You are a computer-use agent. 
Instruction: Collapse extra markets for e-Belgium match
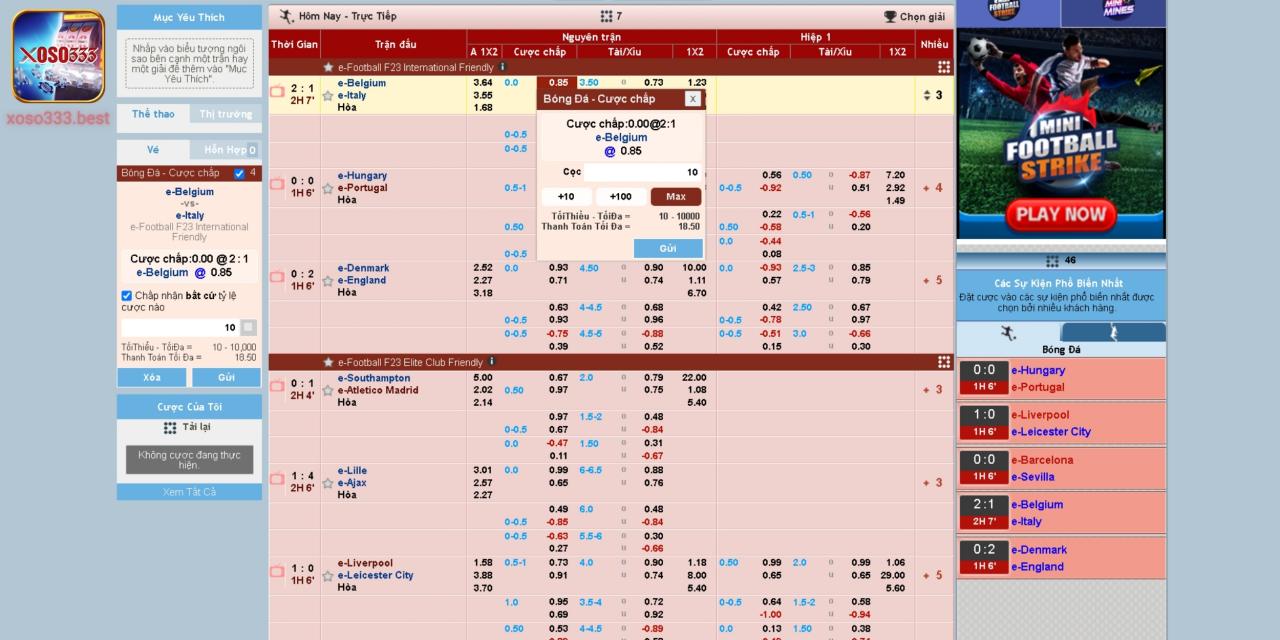[932, 95]
